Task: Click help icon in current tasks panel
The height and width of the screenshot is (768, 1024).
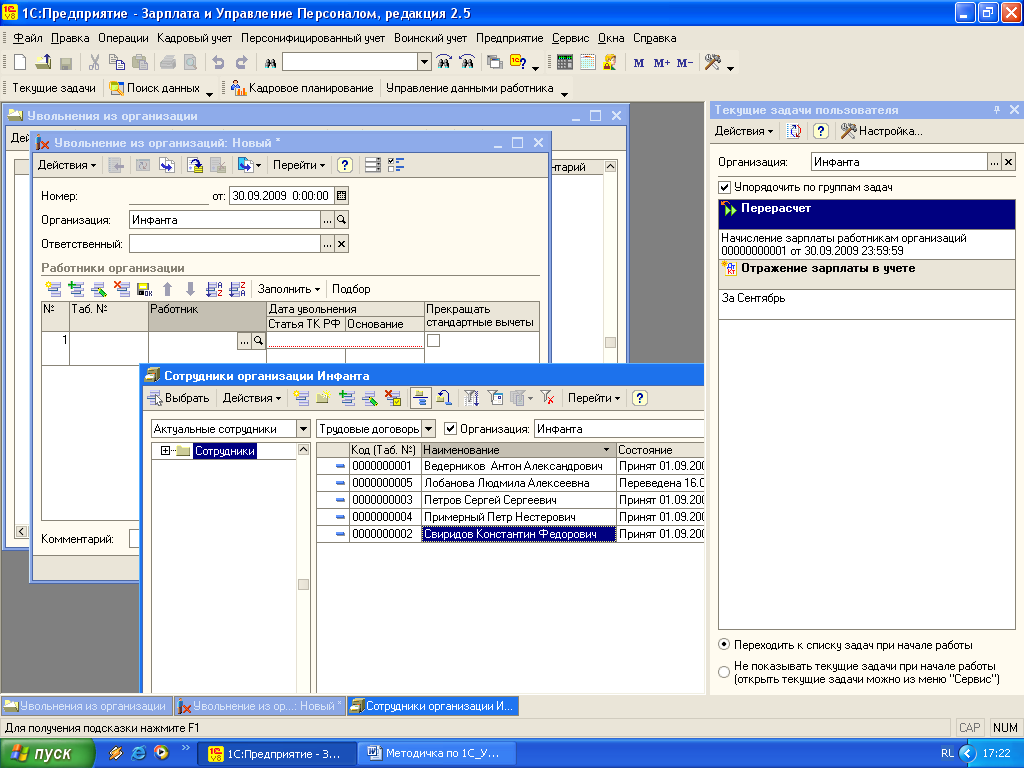Action: 821,131
